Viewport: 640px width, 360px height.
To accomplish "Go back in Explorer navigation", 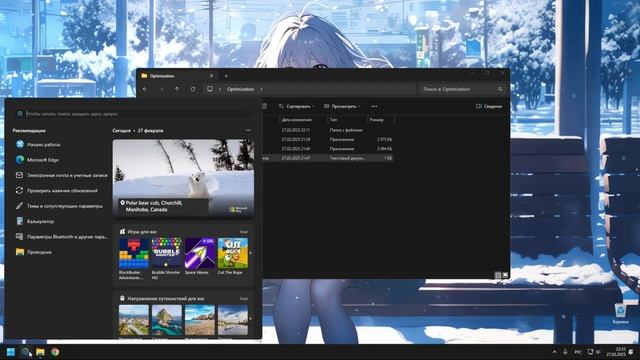I will (x=145, y=89).
